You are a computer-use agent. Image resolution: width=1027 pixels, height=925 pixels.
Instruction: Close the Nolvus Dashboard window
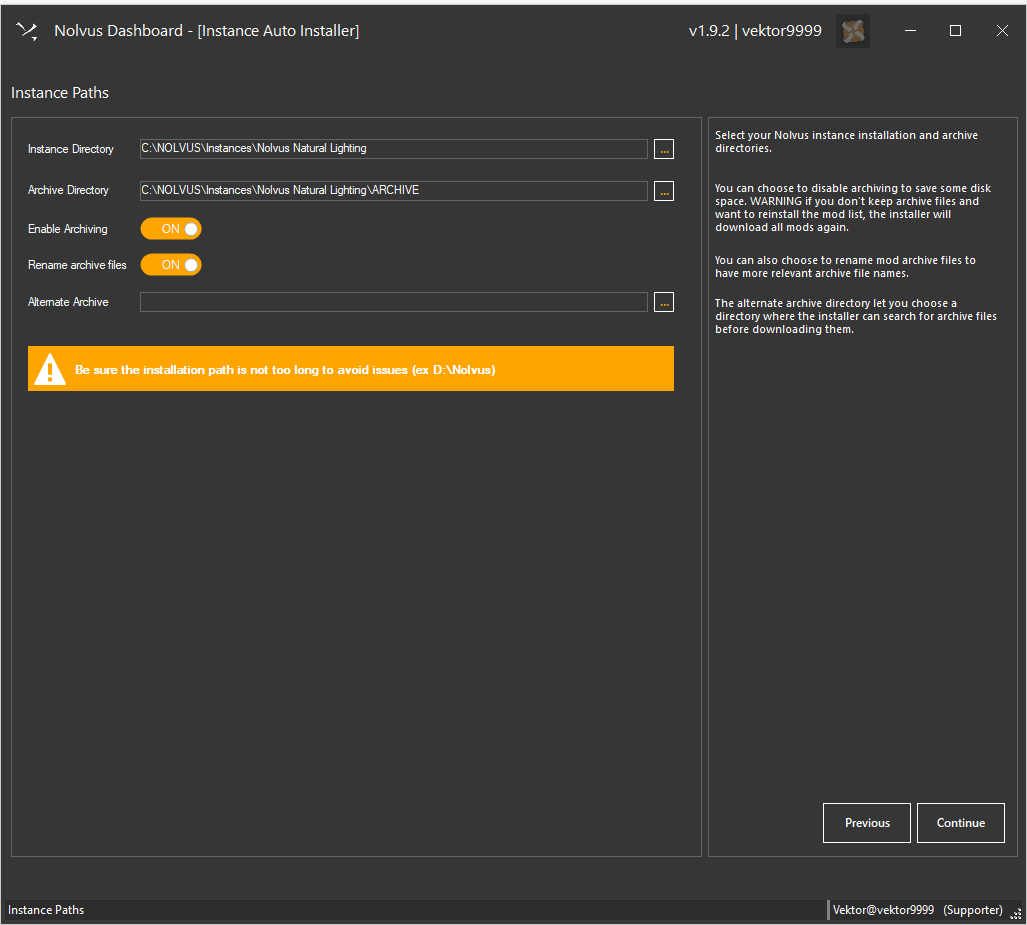click(x=1002, y=31)
